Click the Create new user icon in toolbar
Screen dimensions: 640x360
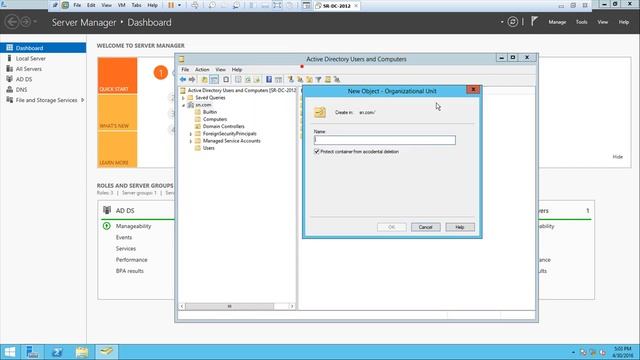click(x=291, y=80)
